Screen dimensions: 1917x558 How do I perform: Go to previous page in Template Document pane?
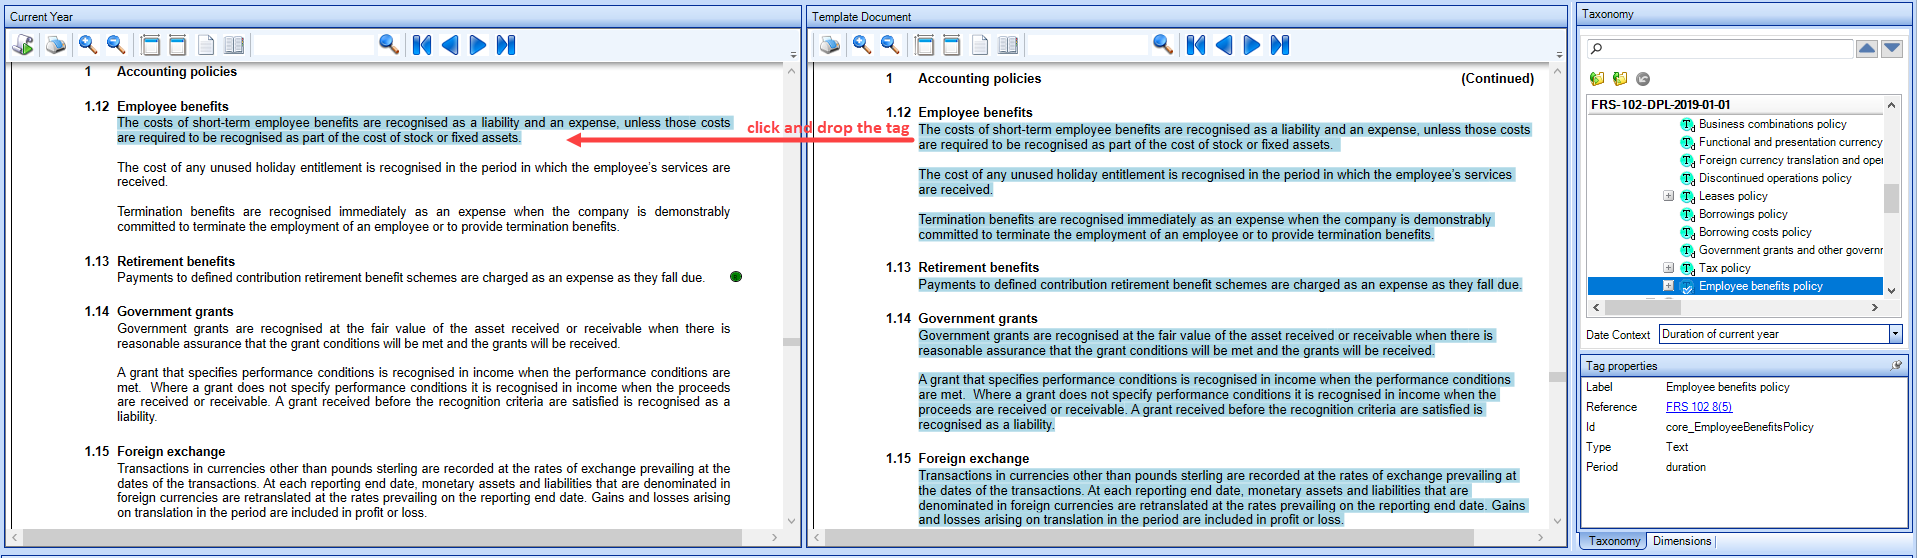coord(1224,45)
